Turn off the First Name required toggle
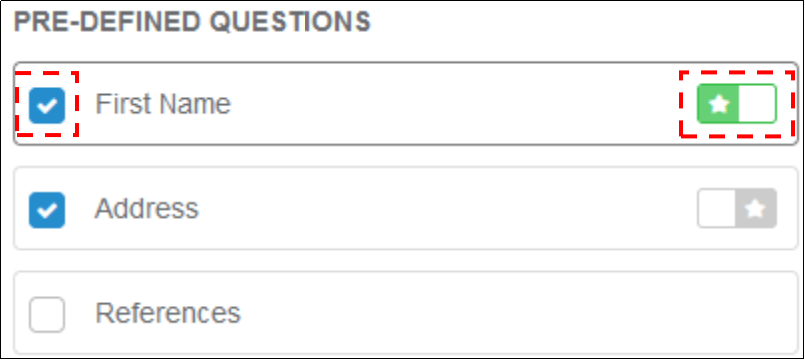Viewport: 805px width, 360px height. [x=737, y=104]
